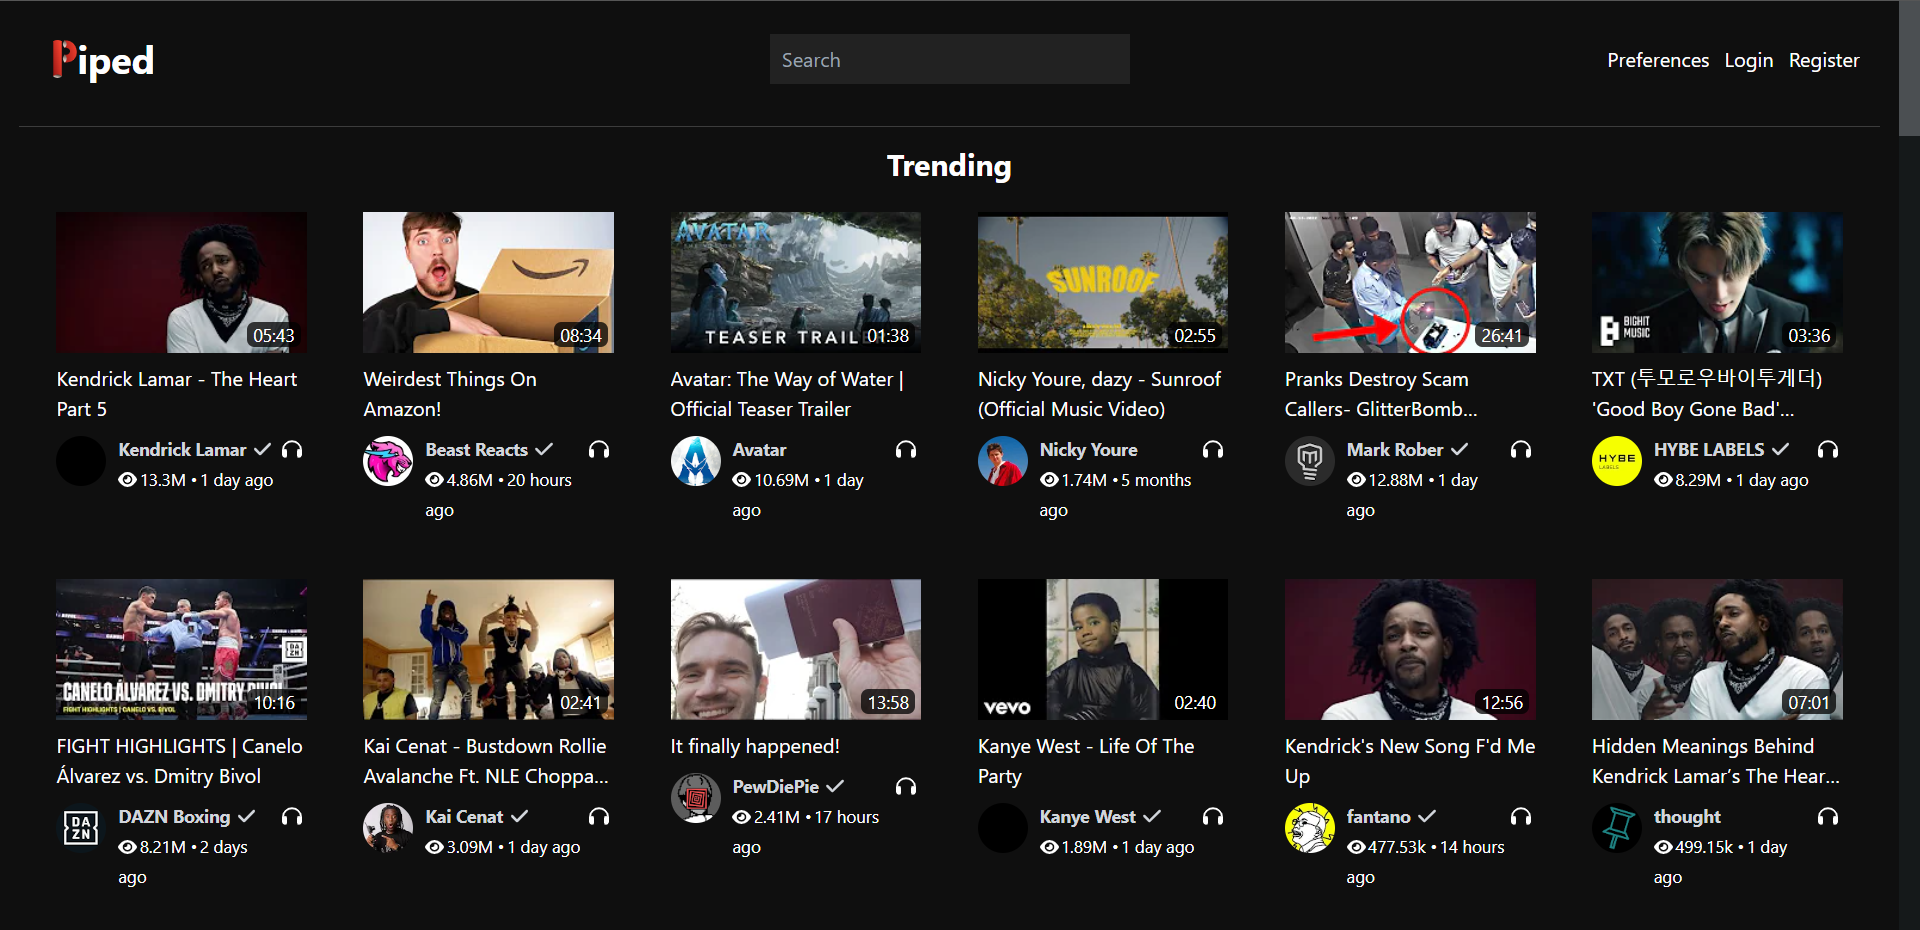Play Avatar teaser trailer thumbnail
Screen dimensions: 1920x930
point(796,282)
